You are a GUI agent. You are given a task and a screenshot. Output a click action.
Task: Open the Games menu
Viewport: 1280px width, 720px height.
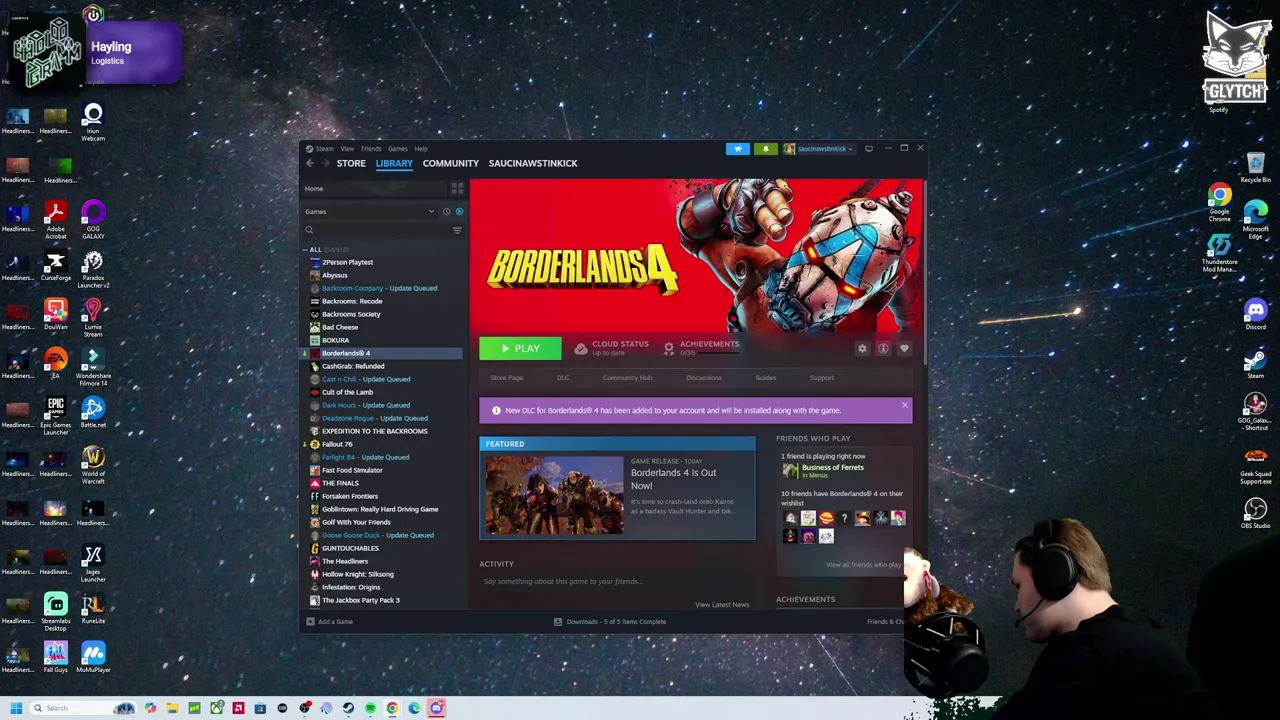398,149
